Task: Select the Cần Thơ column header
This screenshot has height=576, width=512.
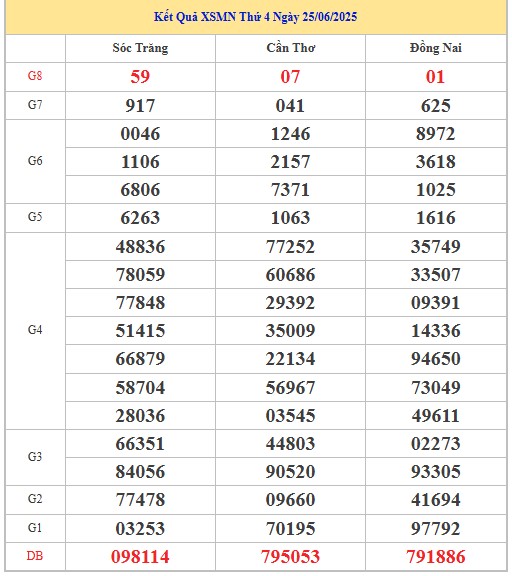Action: point(290,48)
